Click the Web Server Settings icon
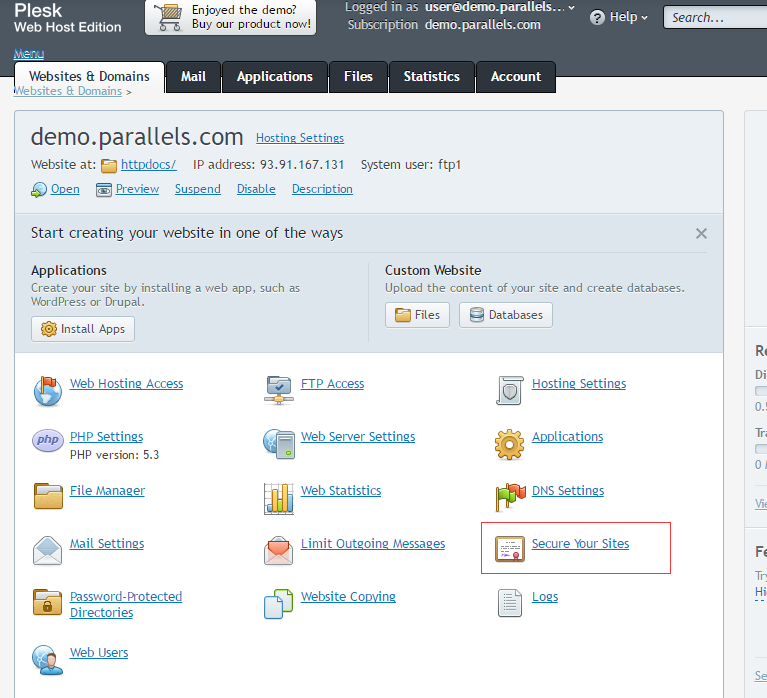 pyautogui.click(x=279, y=444)
